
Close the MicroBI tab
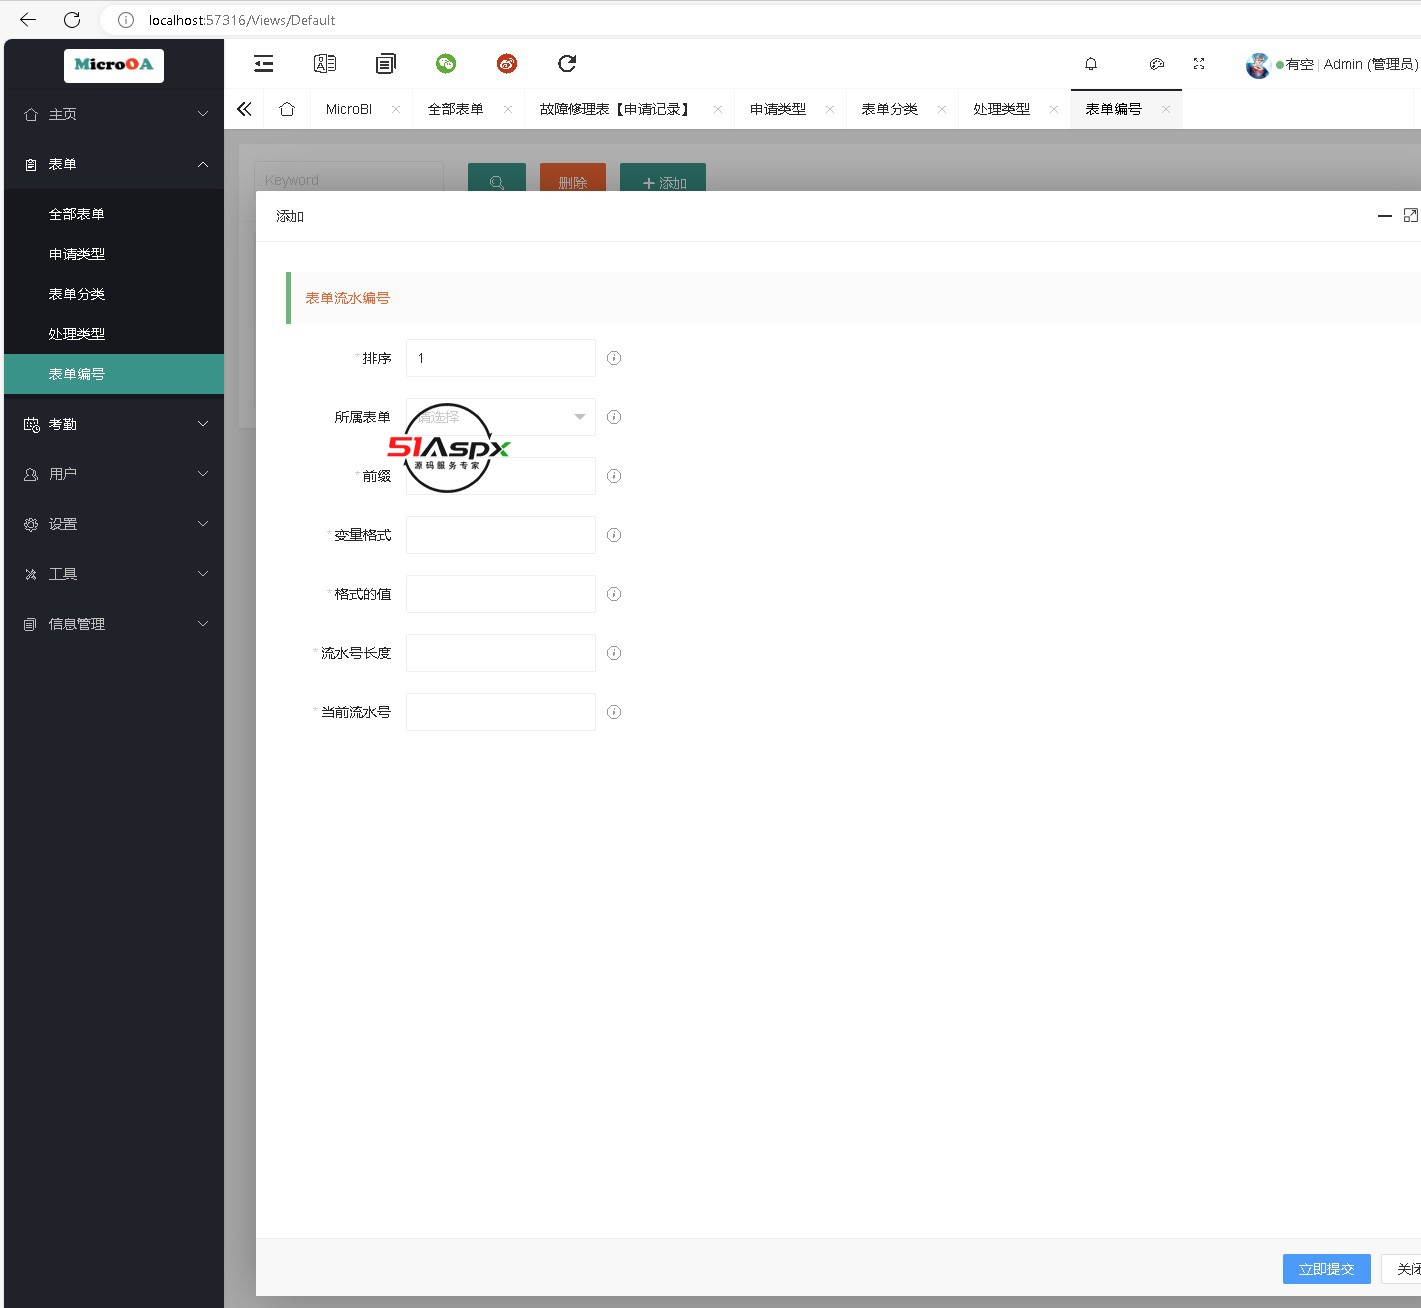(396, 109)
